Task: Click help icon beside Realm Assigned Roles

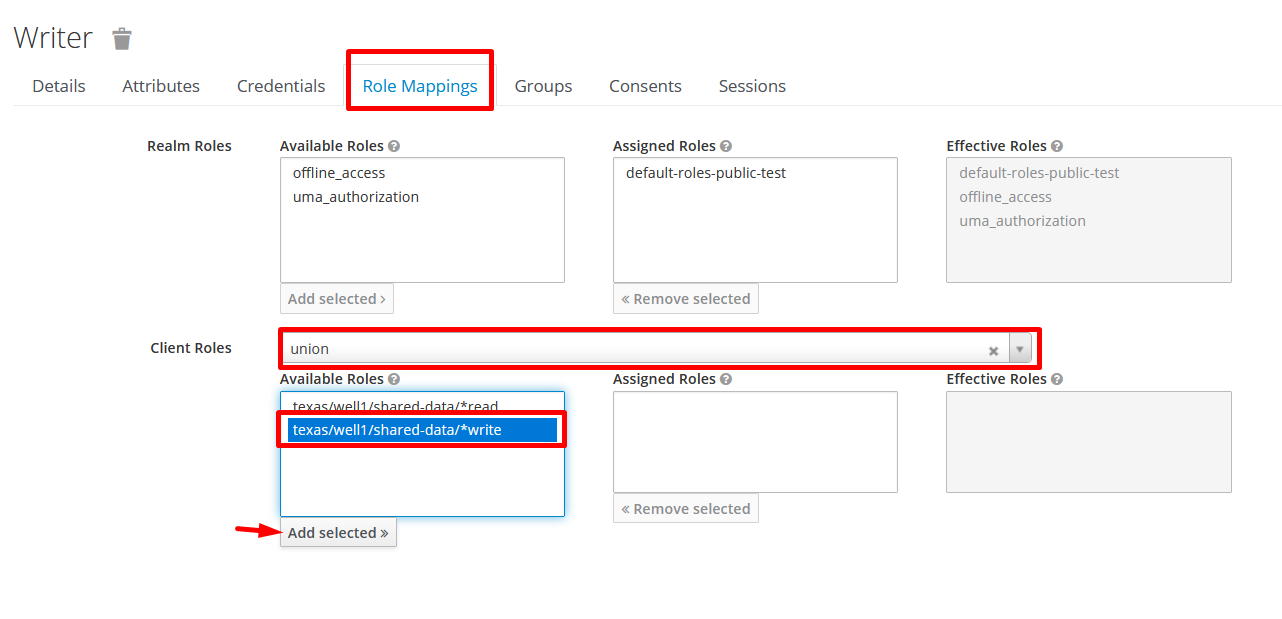Action: coord(726,146)
